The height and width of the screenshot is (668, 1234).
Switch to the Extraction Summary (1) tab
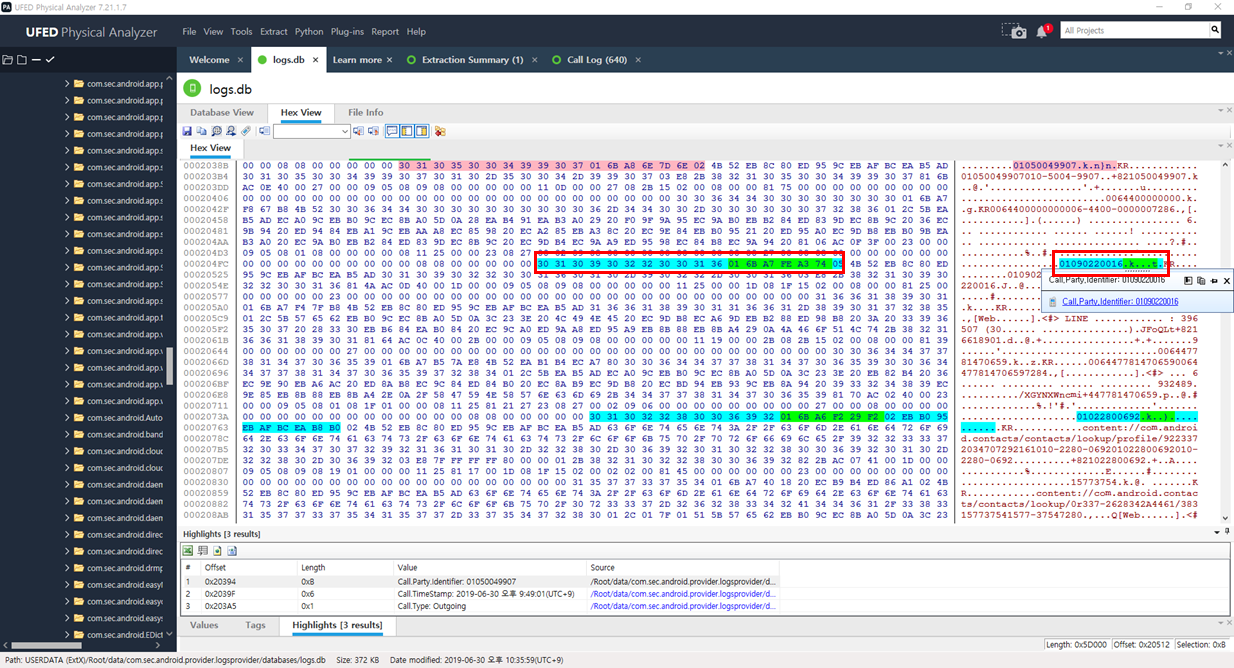[x=472, y=60]
